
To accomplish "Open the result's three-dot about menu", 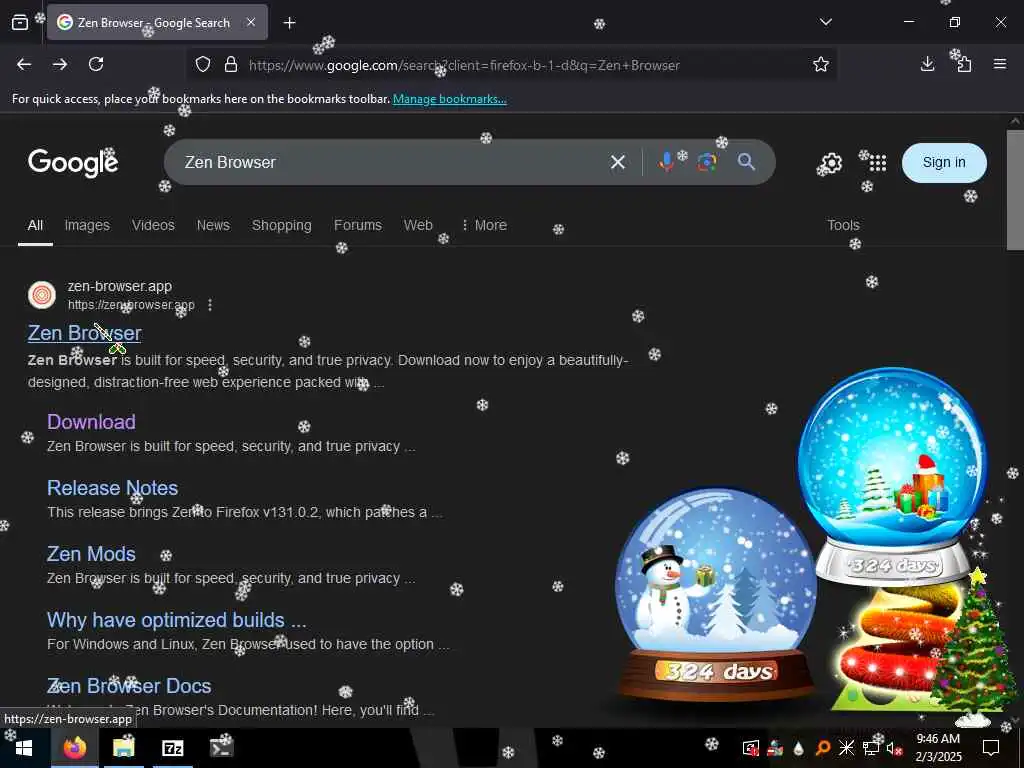I will [210, 305].
